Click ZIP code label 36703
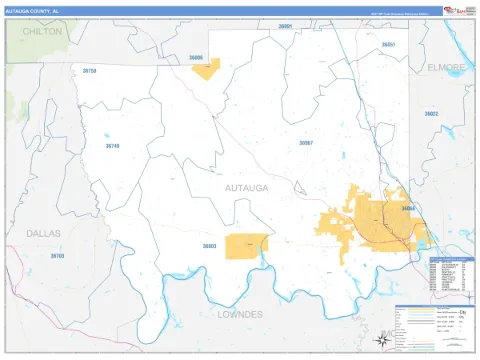Screen dimensions: 480x360 tap(57, 256)
